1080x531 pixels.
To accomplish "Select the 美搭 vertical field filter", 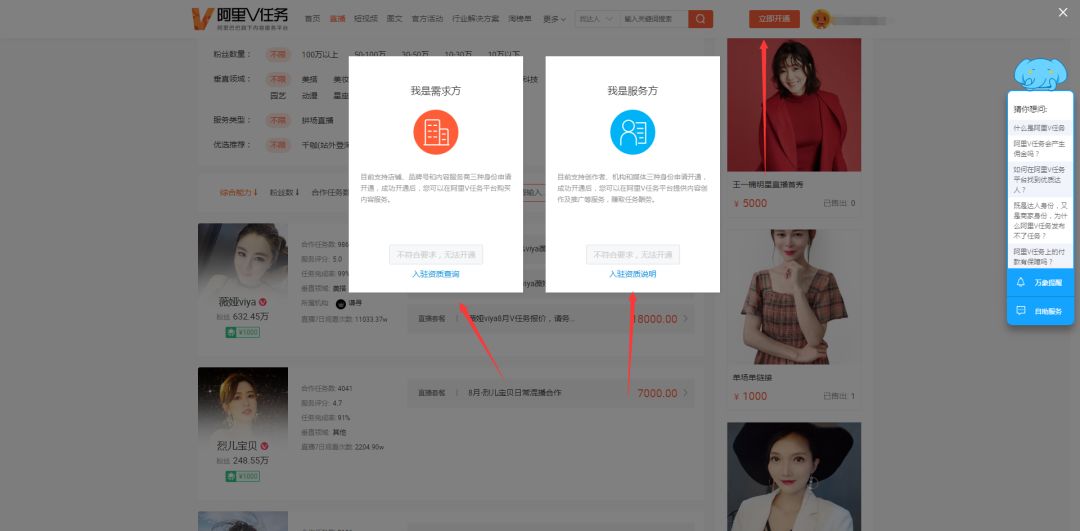I will (x=309, y=79).
